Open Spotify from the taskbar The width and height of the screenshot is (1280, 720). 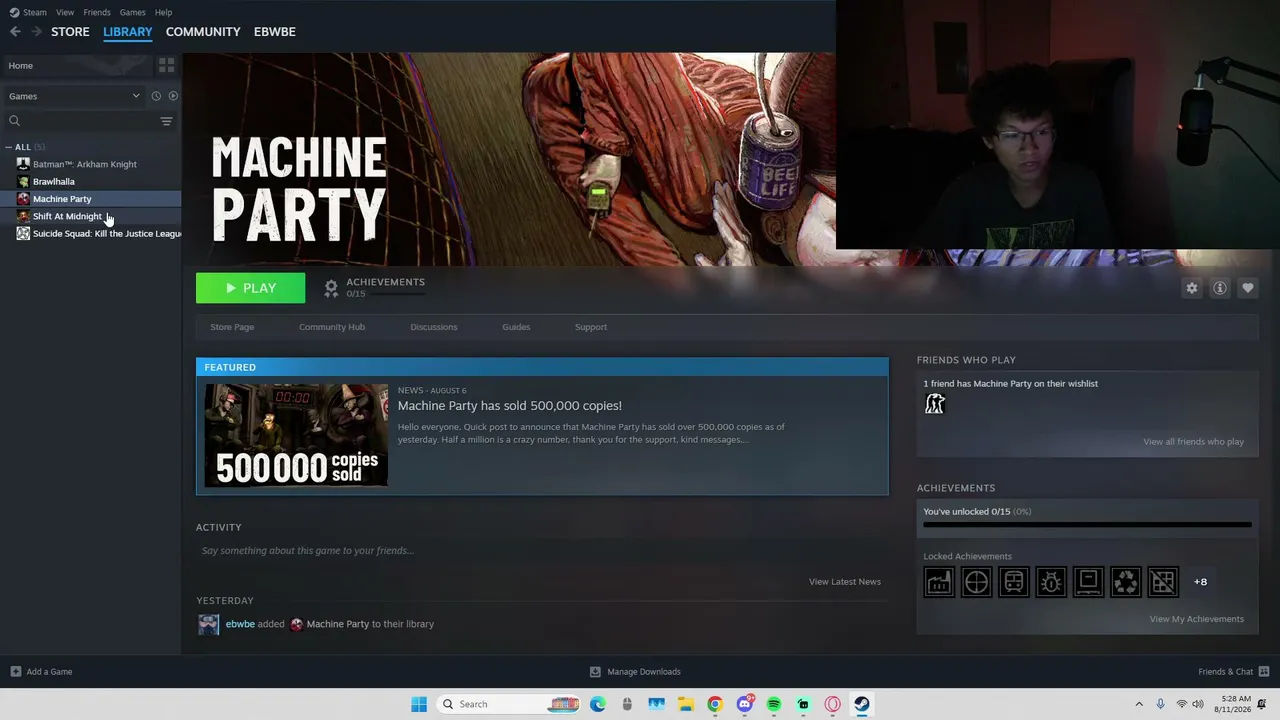(774, 704)
